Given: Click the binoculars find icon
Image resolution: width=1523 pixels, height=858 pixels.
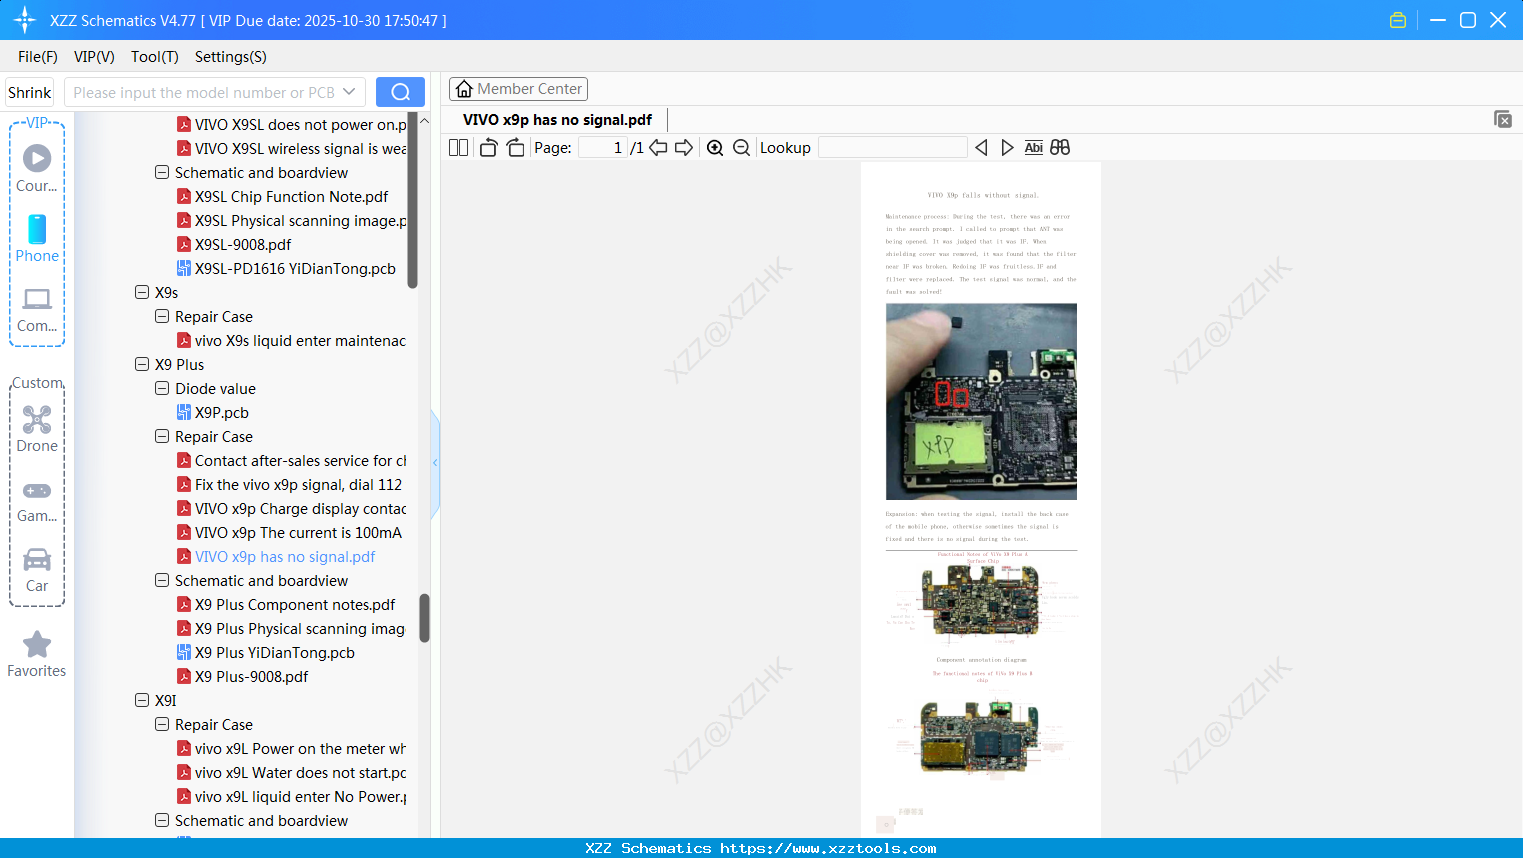Looking at the screenshot, I should click(1060, 148).
